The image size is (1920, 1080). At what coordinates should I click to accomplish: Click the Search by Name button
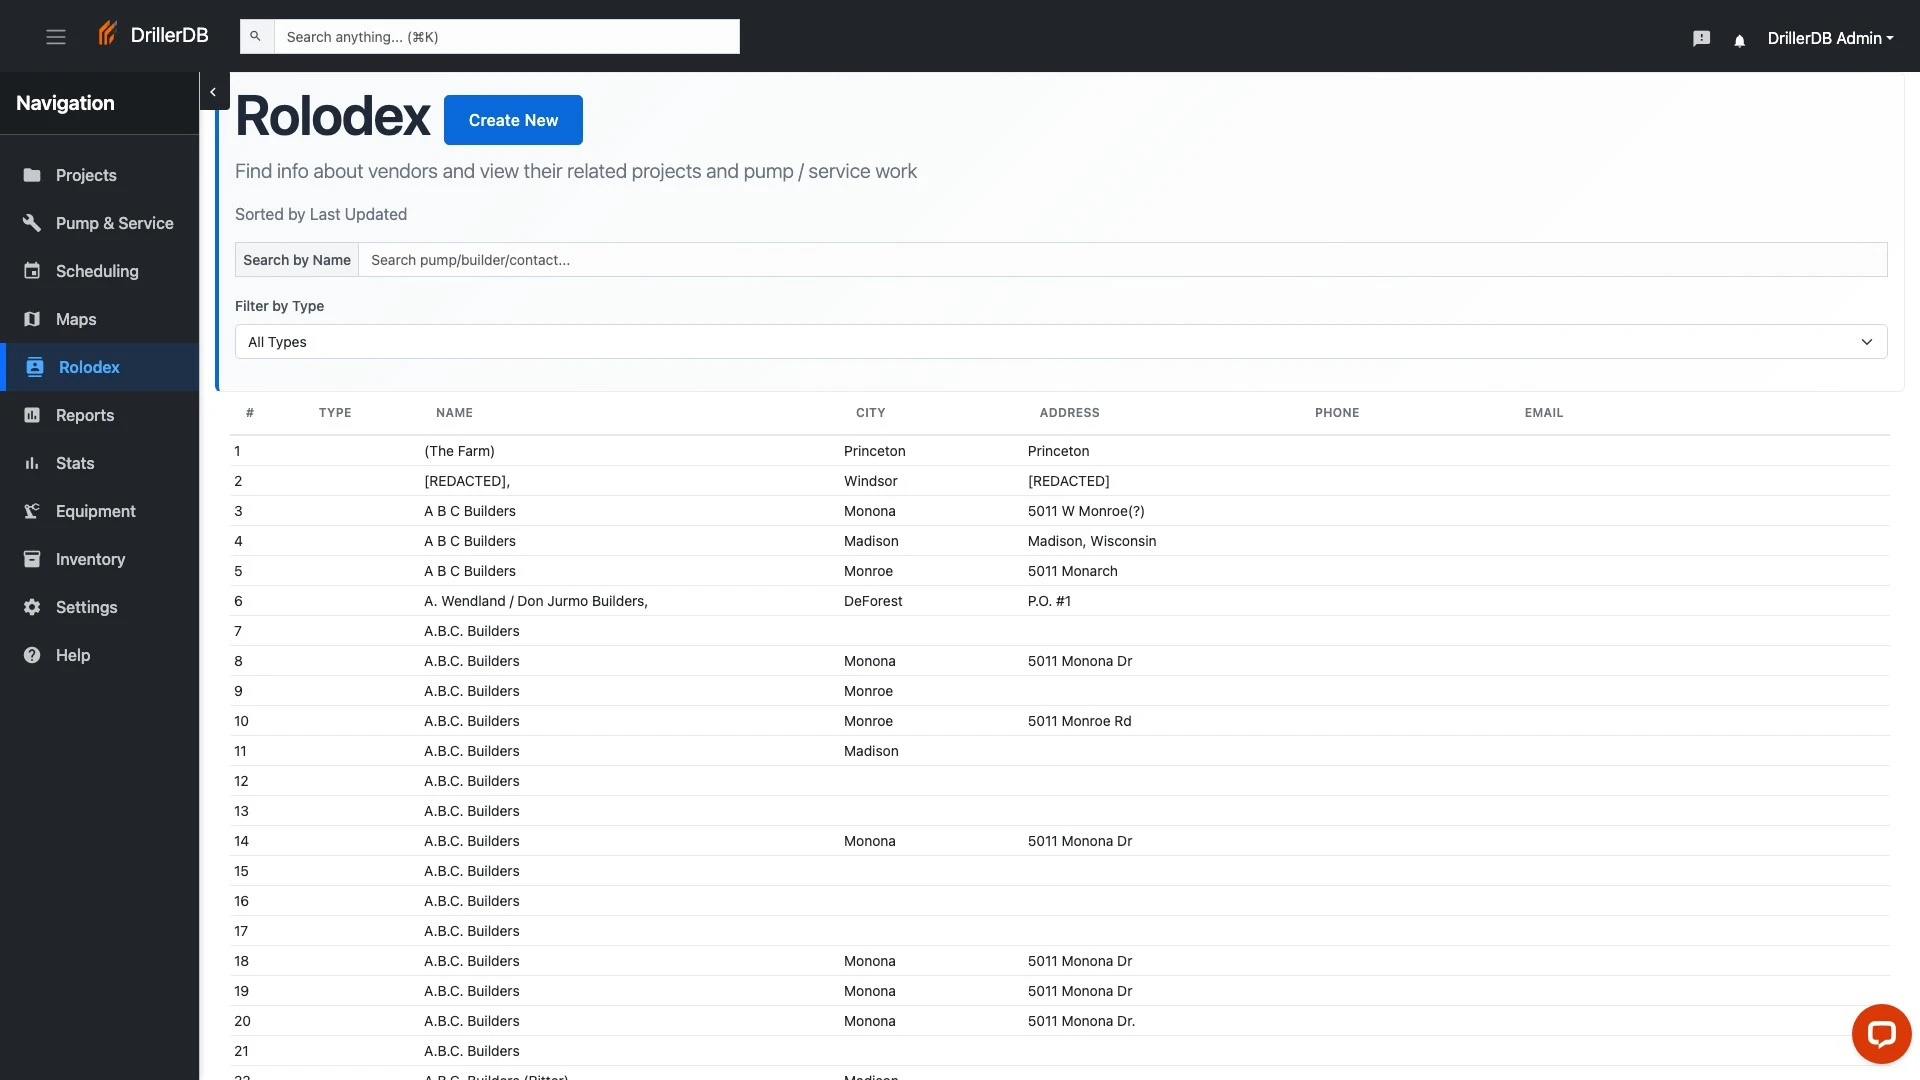click(x=296, y=260)
